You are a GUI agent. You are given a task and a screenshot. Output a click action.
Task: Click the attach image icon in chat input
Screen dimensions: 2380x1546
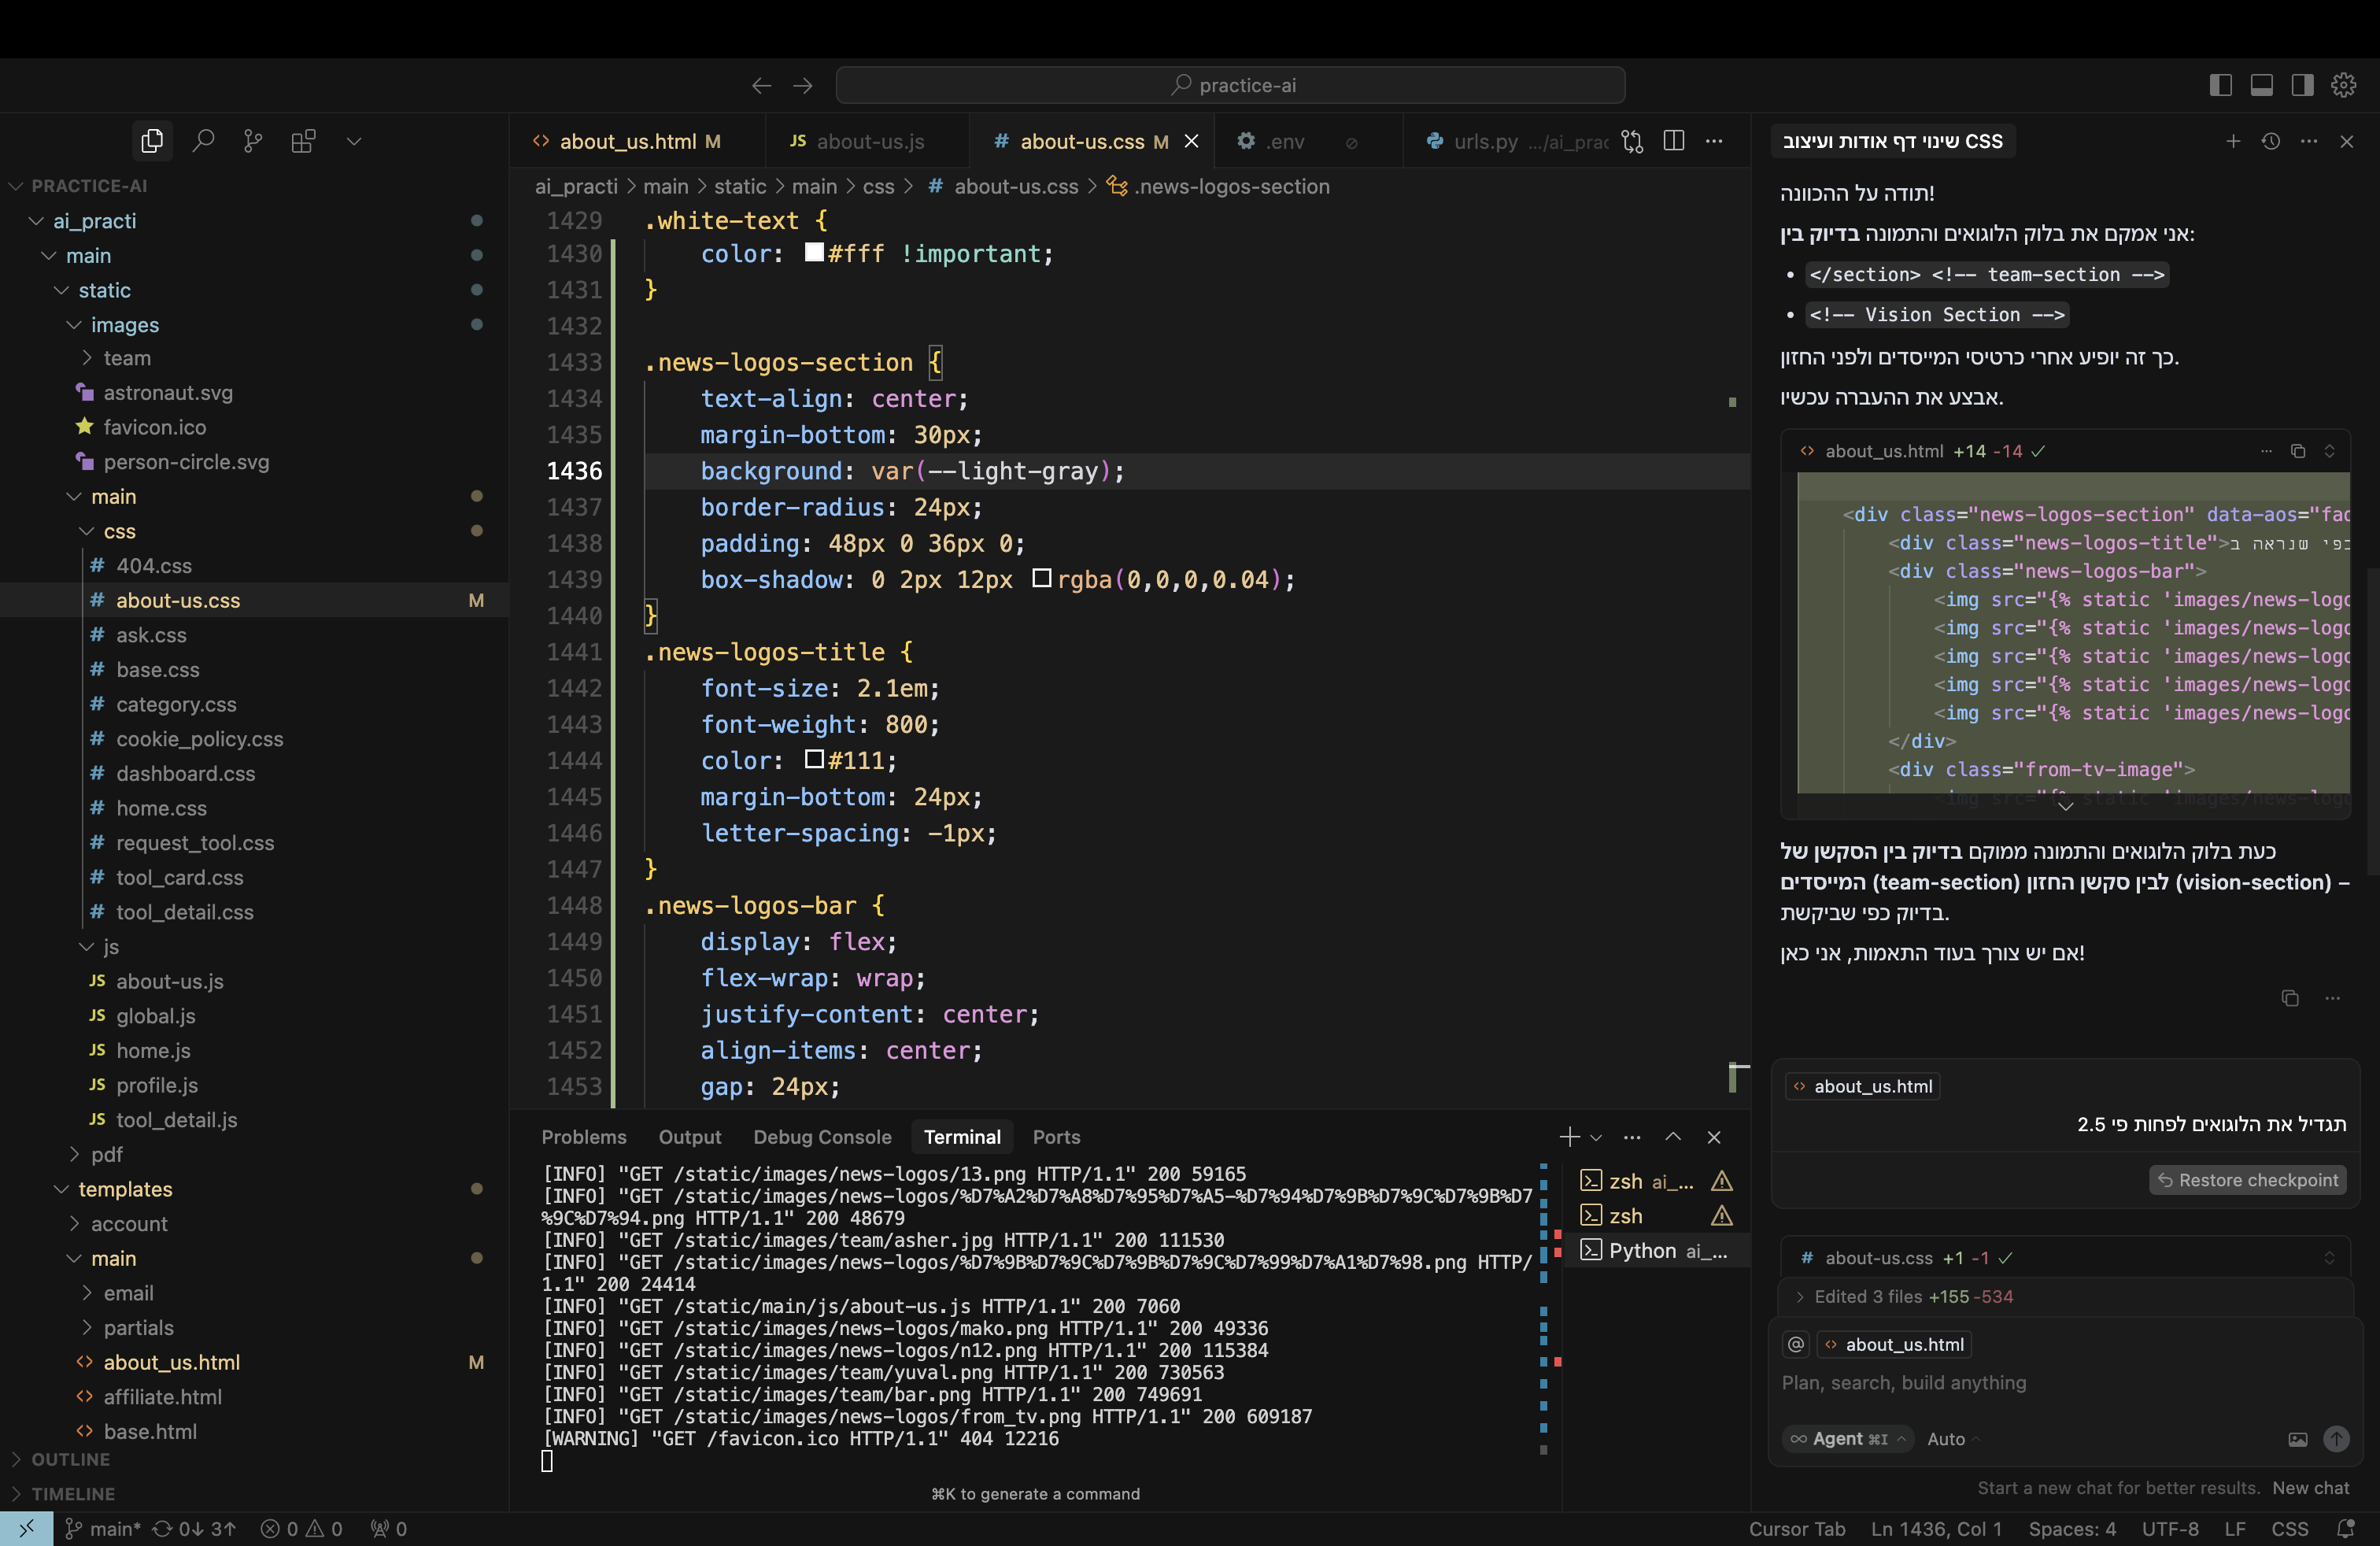pos(2298,1439)
